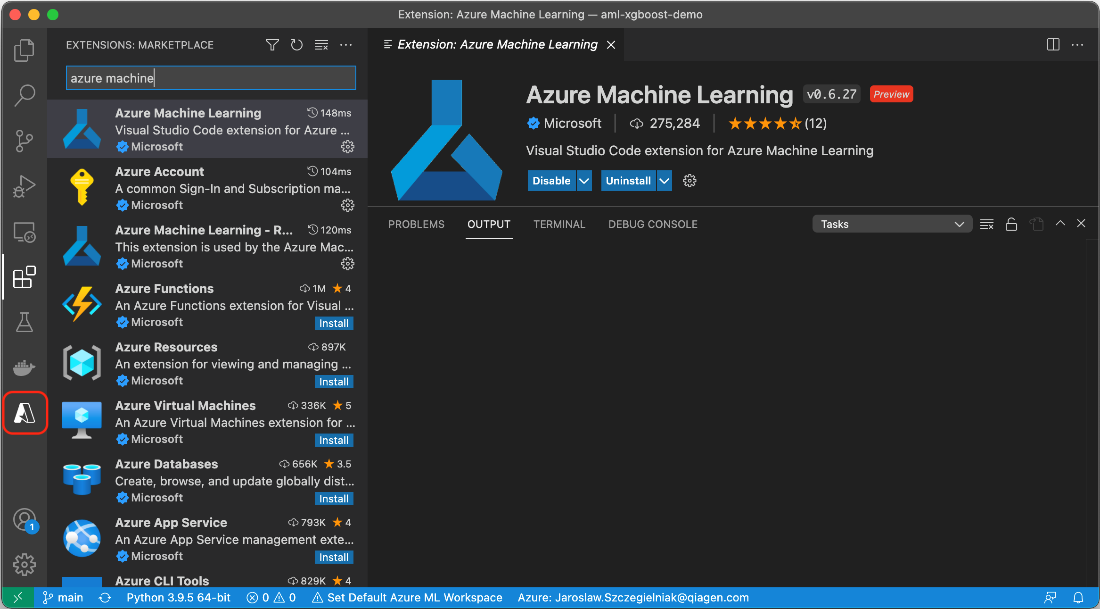Open Extensions view more actions menu
The width and height of the screenshot is (1100, 609).
point(346,45)
